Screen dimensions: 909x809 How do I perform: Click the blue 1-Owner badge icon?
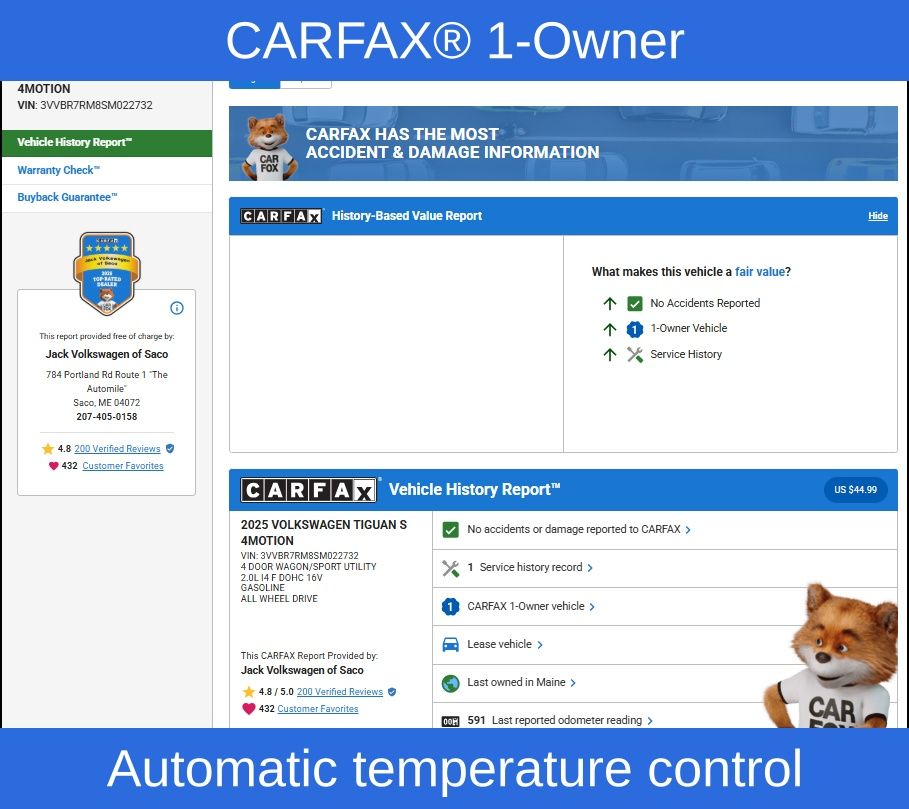[x=634, y=329]
